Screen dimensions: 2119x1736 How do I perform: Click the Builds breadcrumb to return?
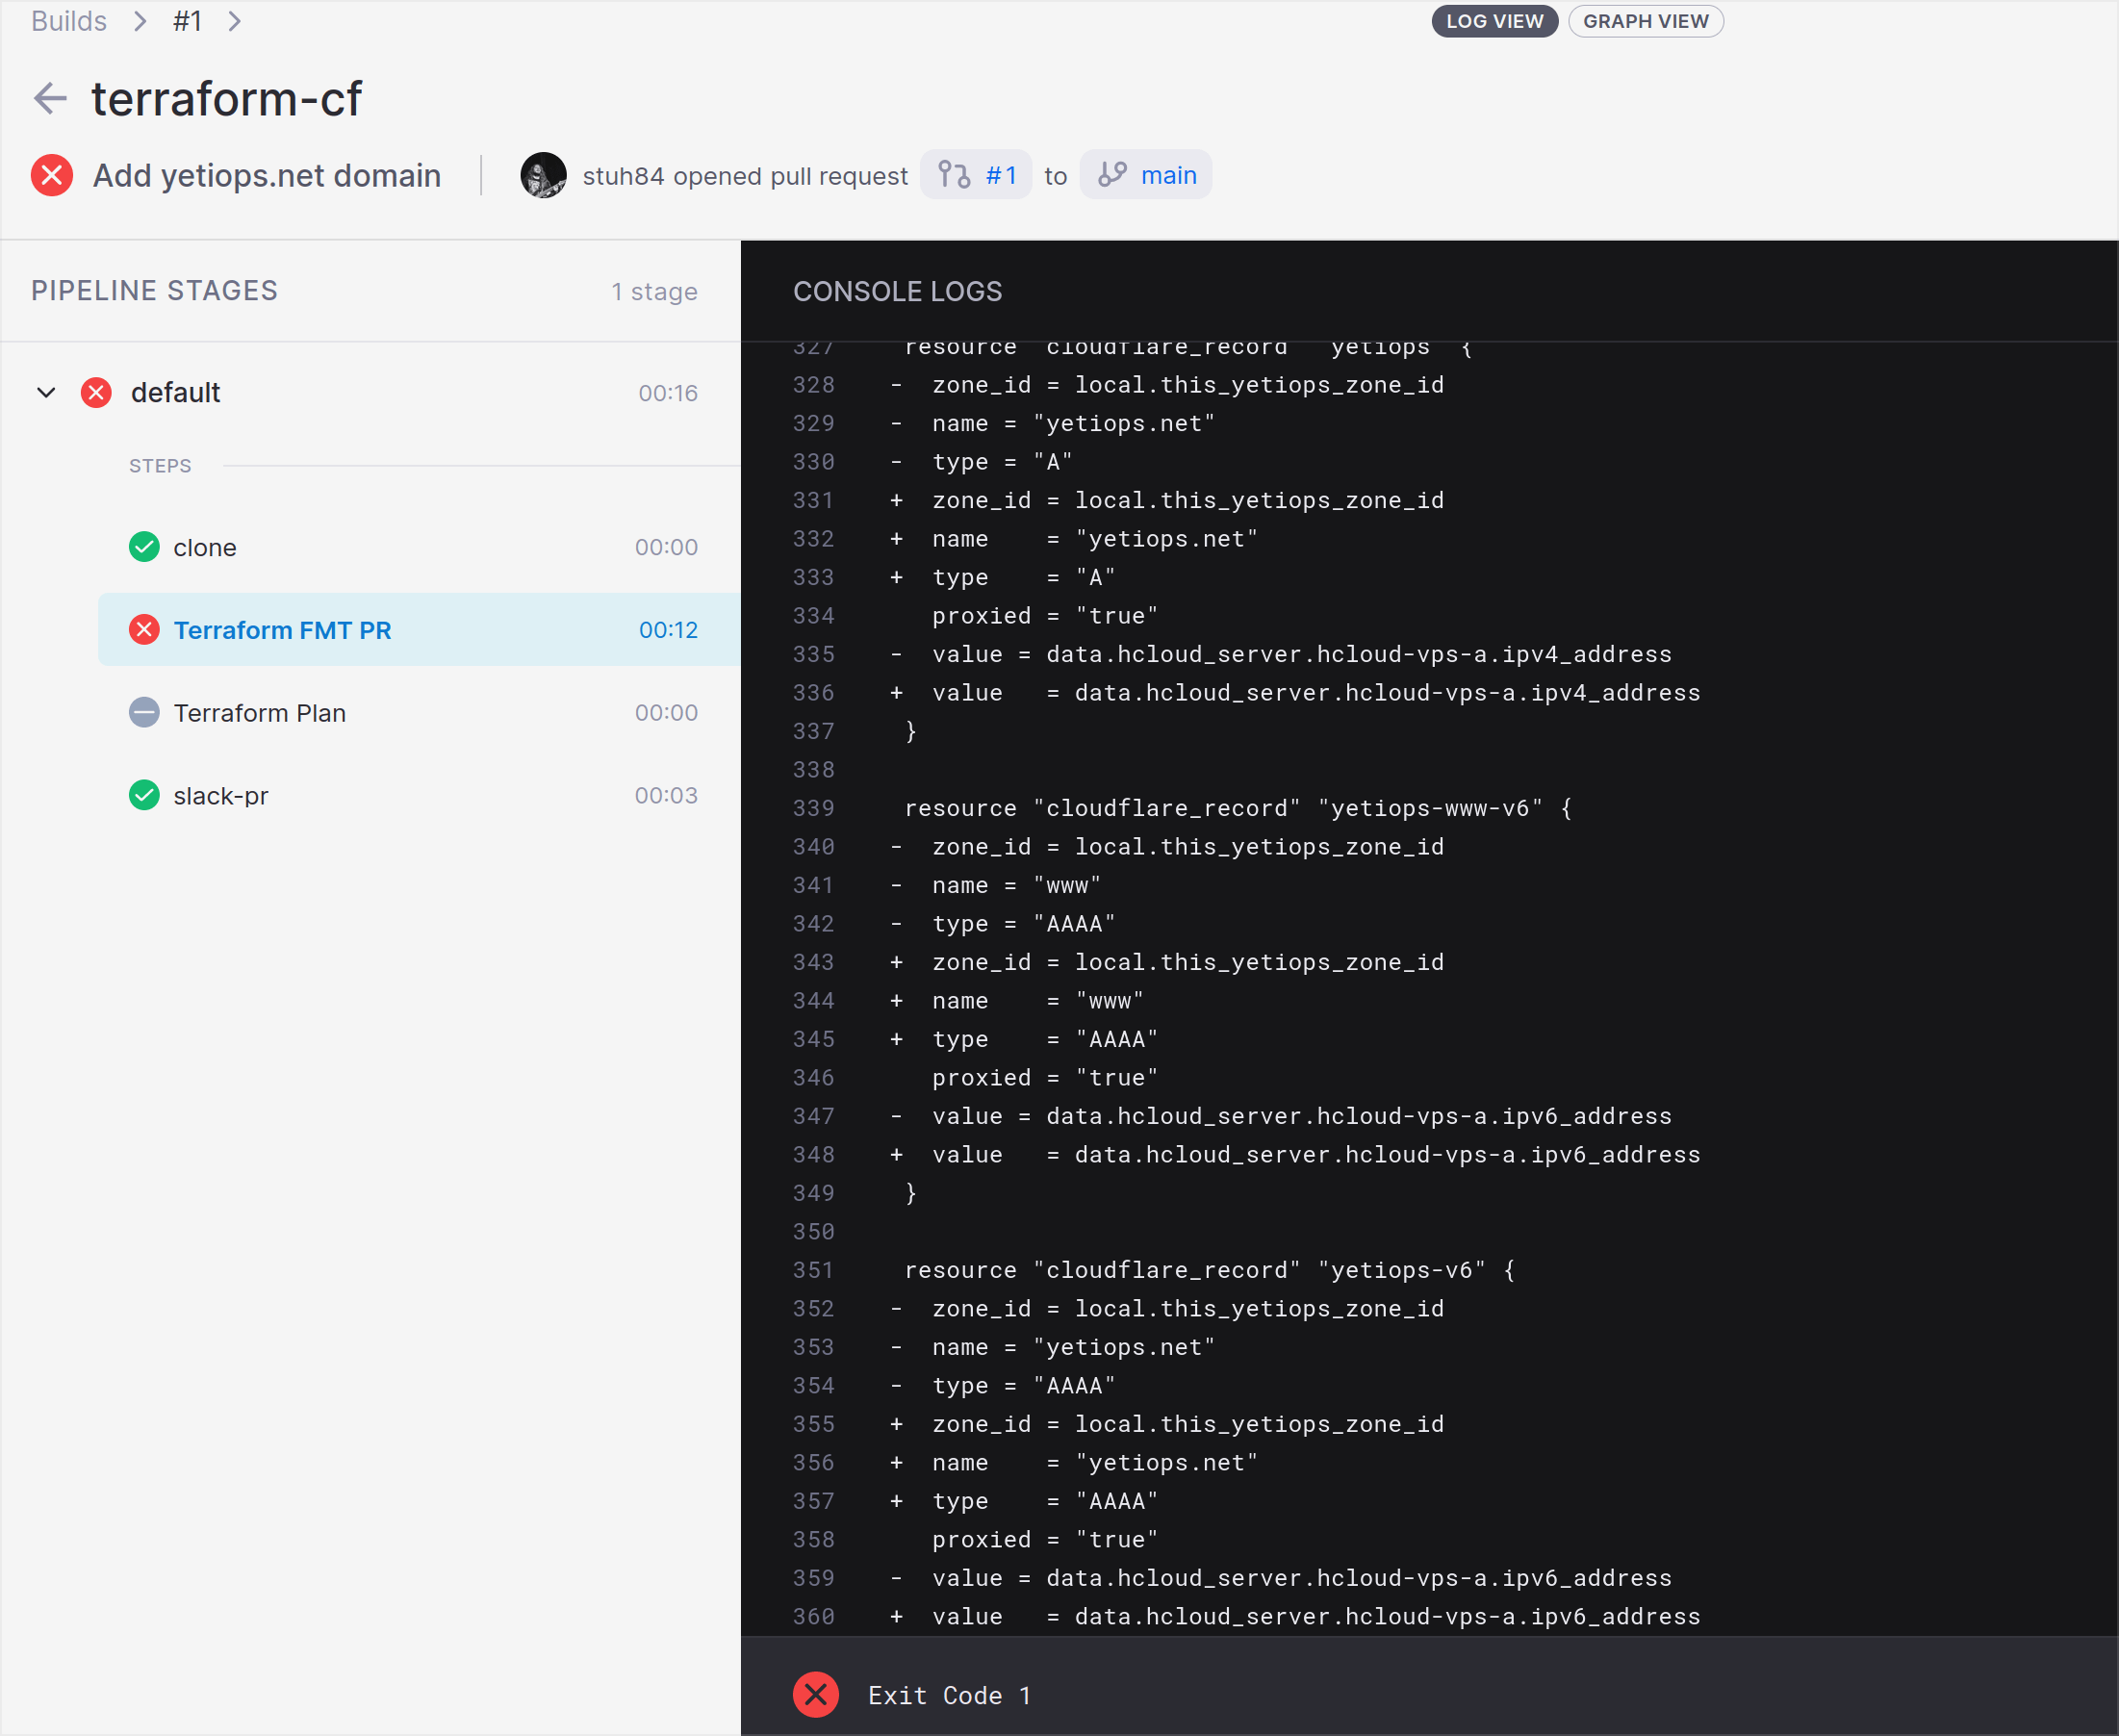(x=68, y=21)
